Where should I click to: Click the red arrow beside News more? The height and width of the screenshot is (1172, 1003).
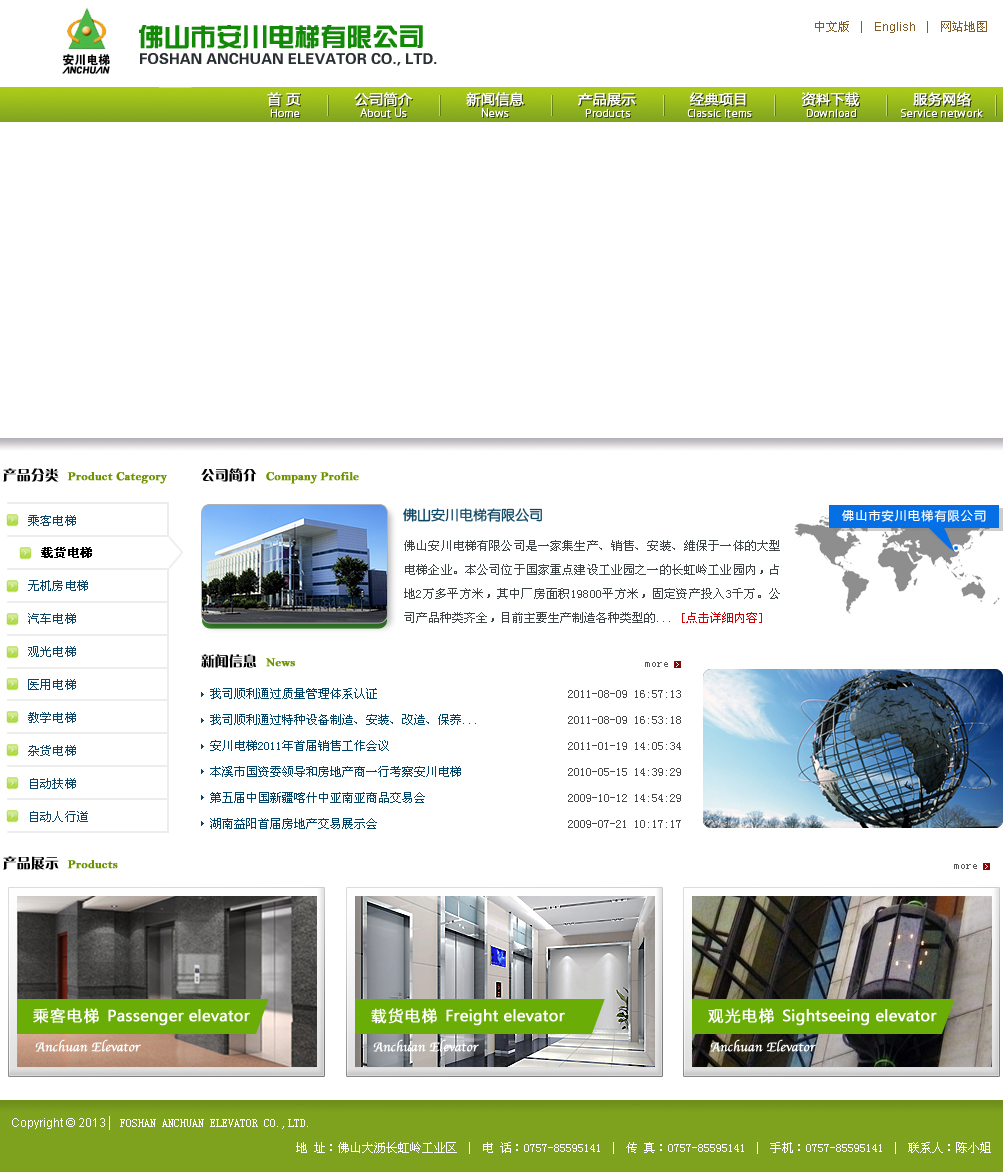coord(677,664)
